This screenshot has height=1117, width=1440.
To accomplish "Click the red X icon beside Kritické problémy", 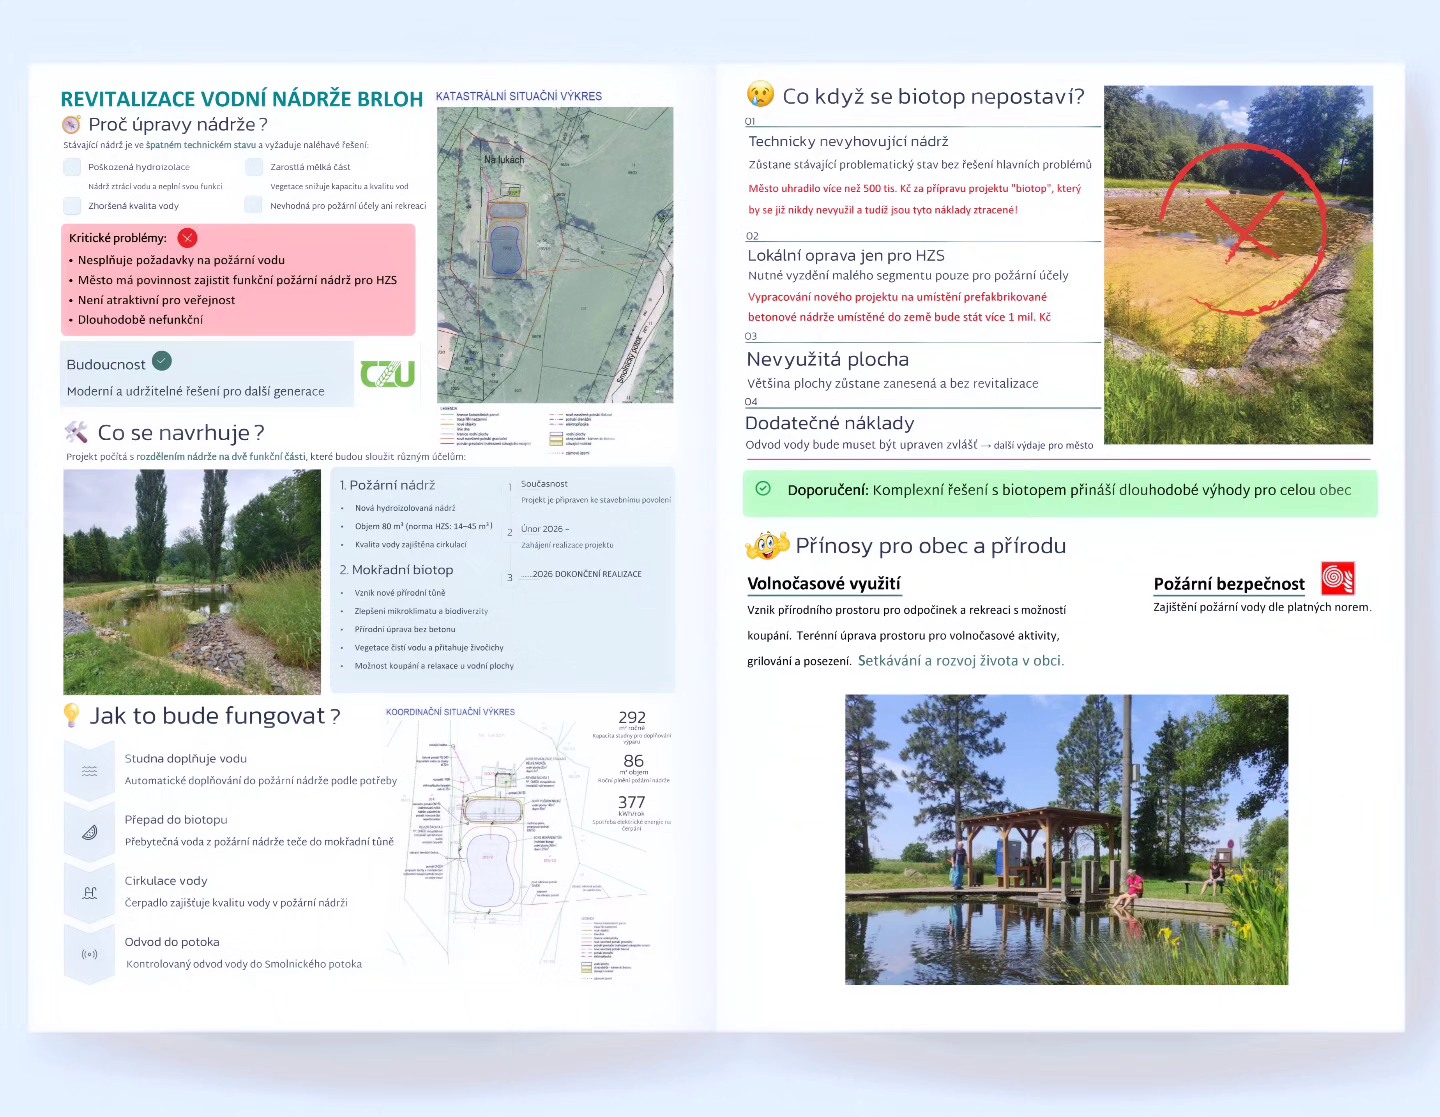I will coord(187,238).
